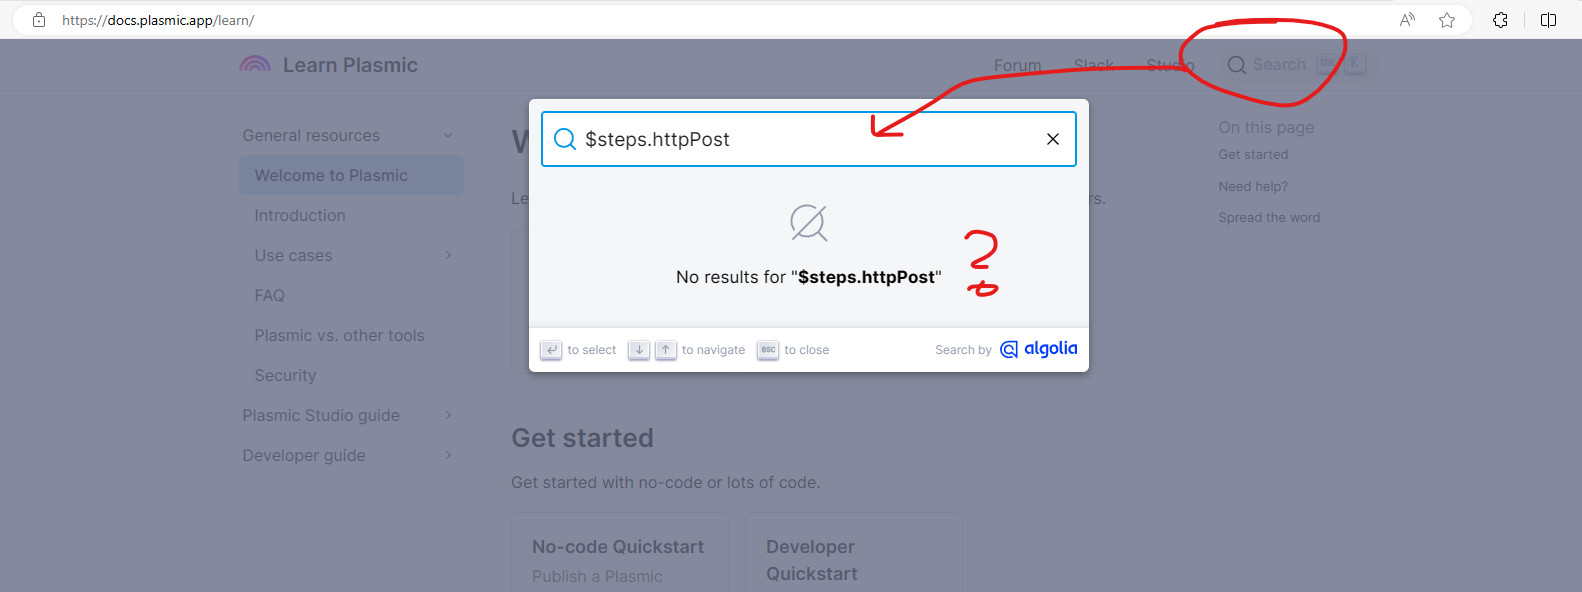Jump to the Need help? section
This screenshot has height=592, width=1582.
(1253, 187)
